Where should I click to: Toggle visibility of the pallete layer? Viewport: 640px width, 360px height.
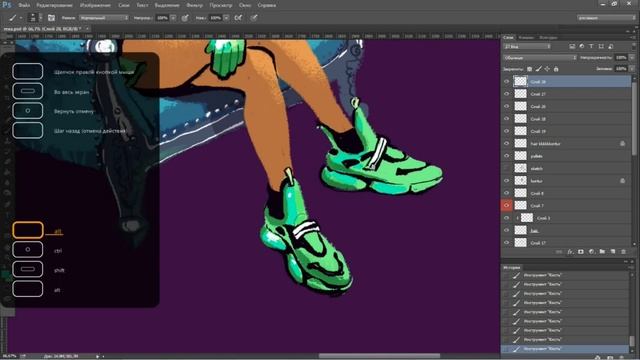point(507,156)
